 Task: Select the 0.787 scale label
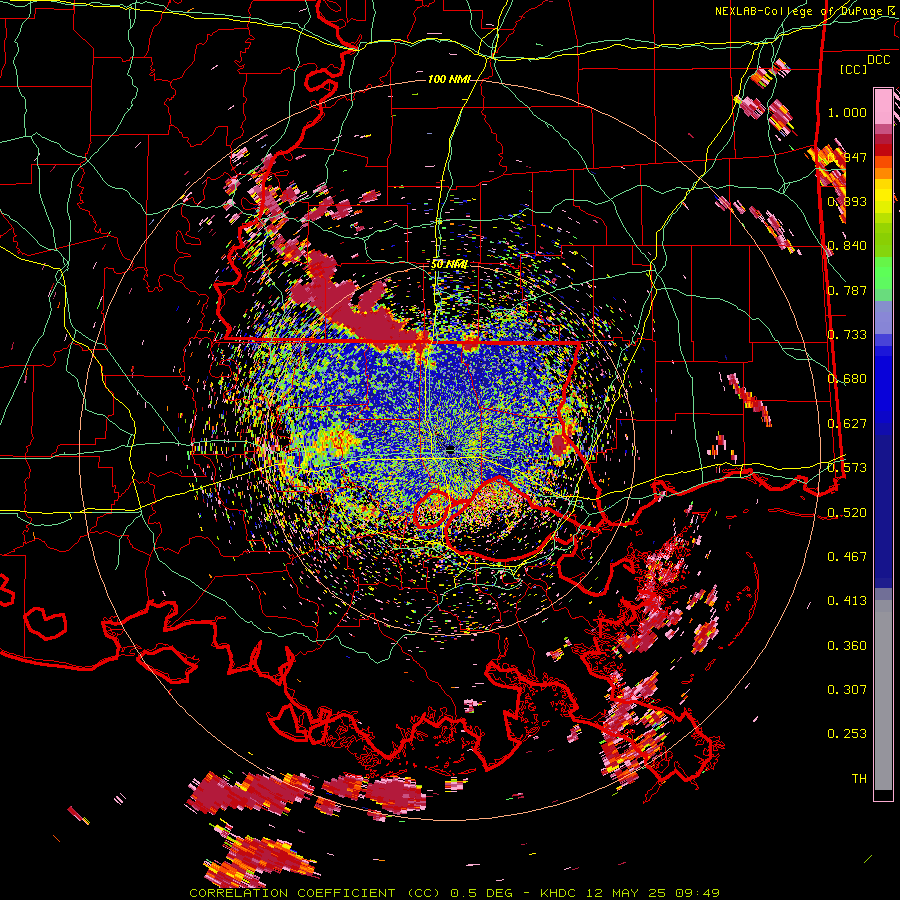[847, 290]
